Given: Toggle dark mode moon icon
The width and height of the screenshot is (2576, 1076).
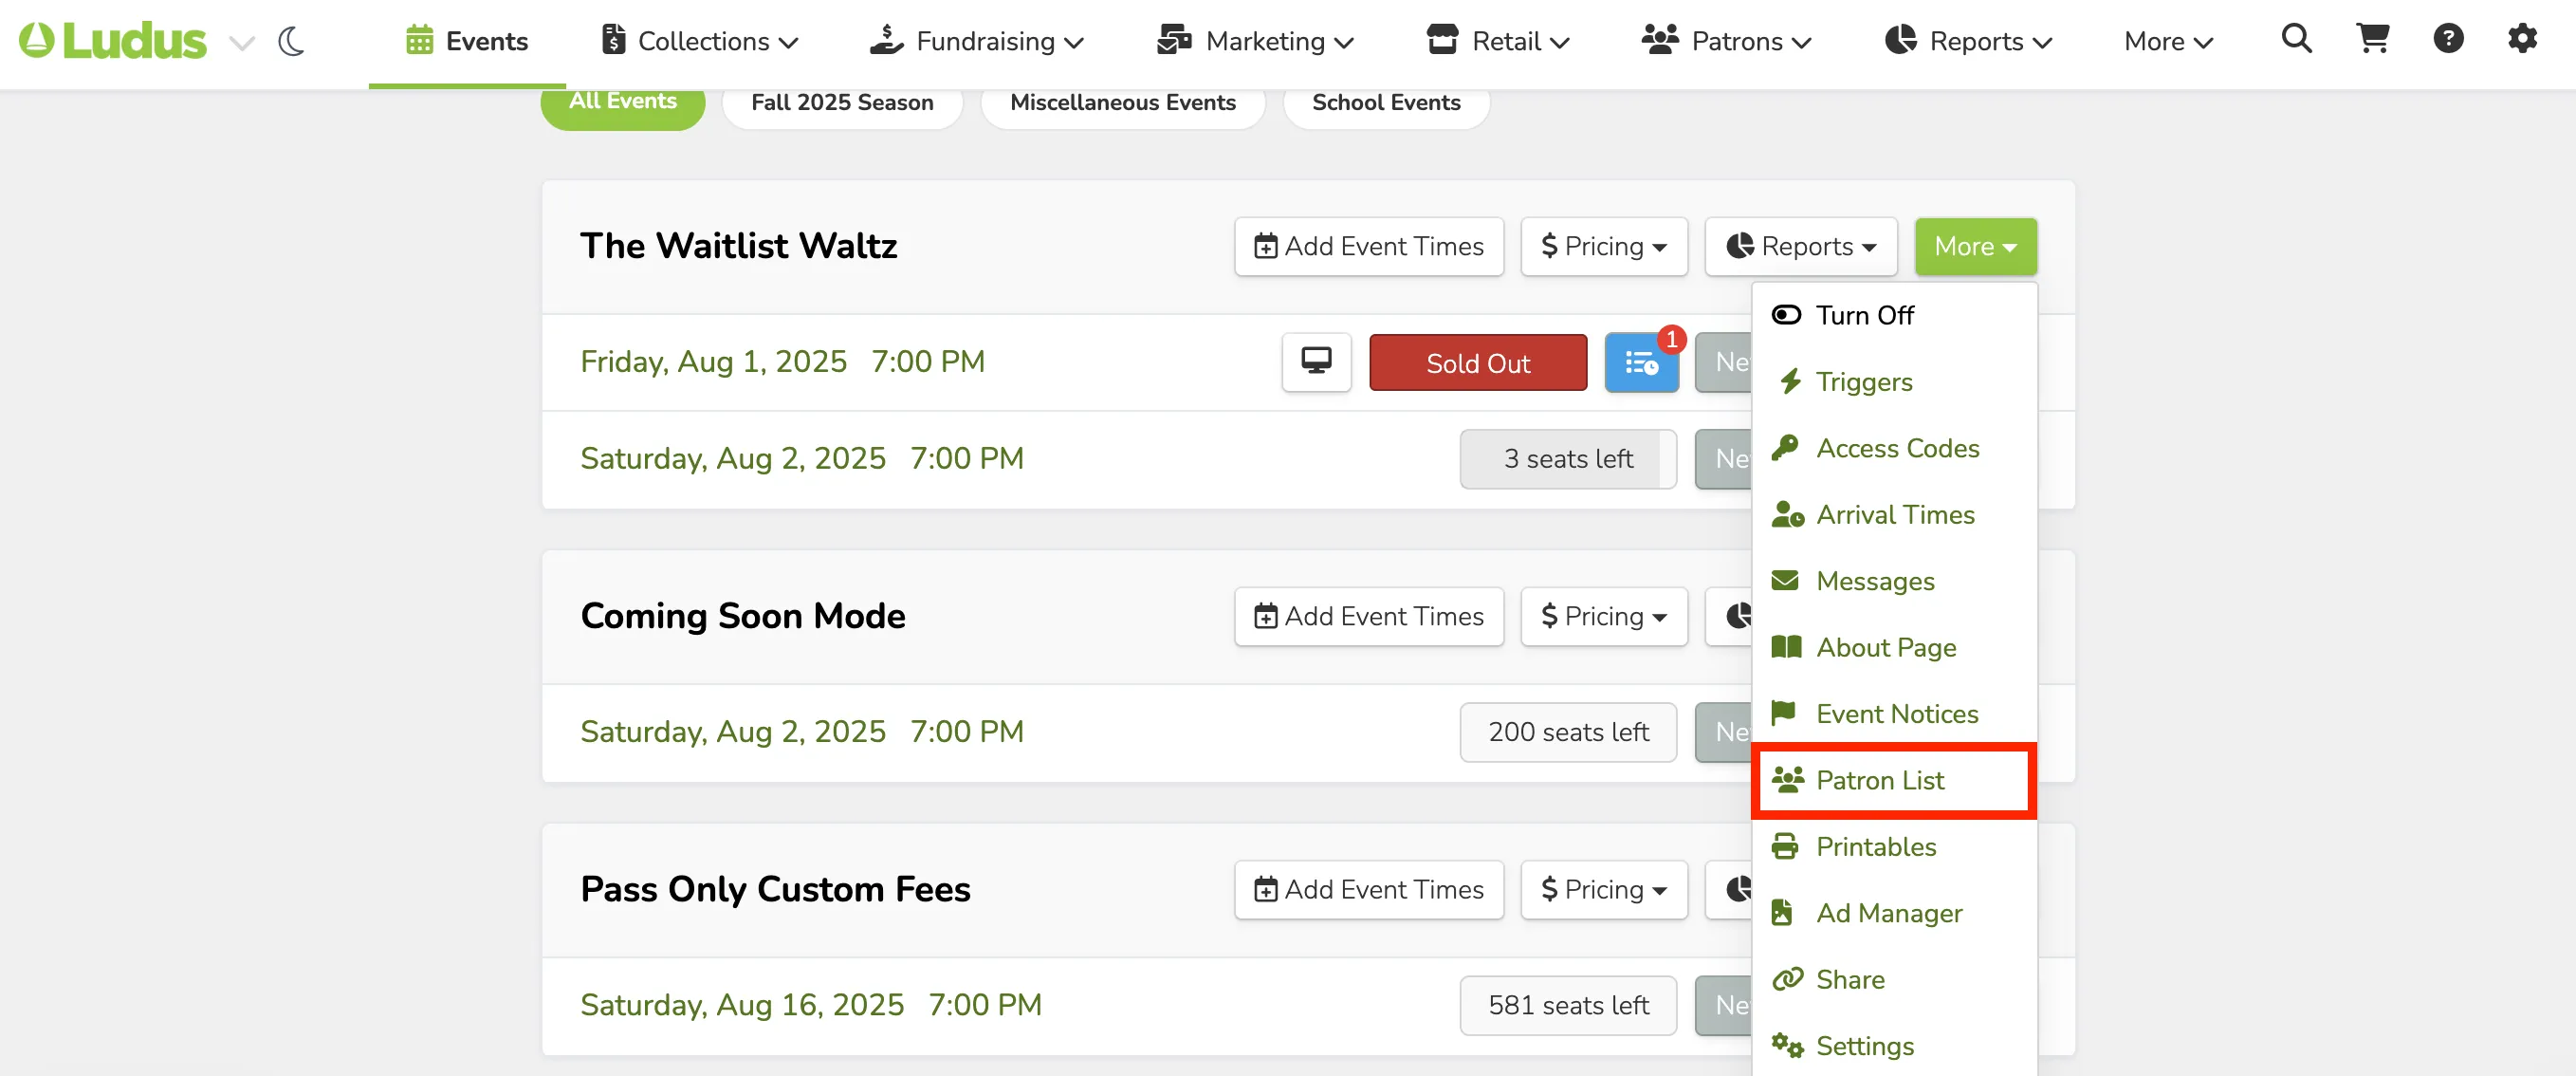Looking at the screenshot, I should click(x=291, y=41).
